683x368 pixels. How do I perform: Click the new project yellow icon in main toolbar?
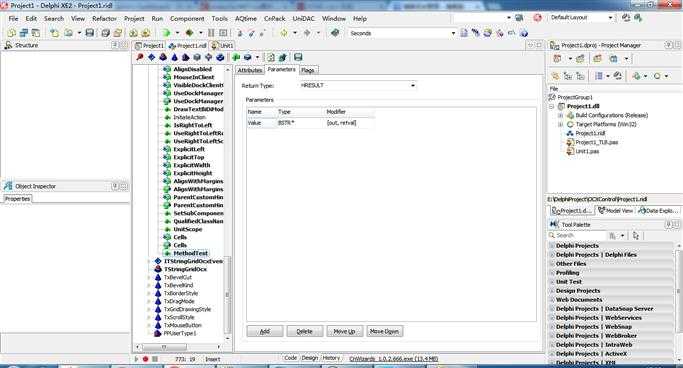[x=11, y=33]
